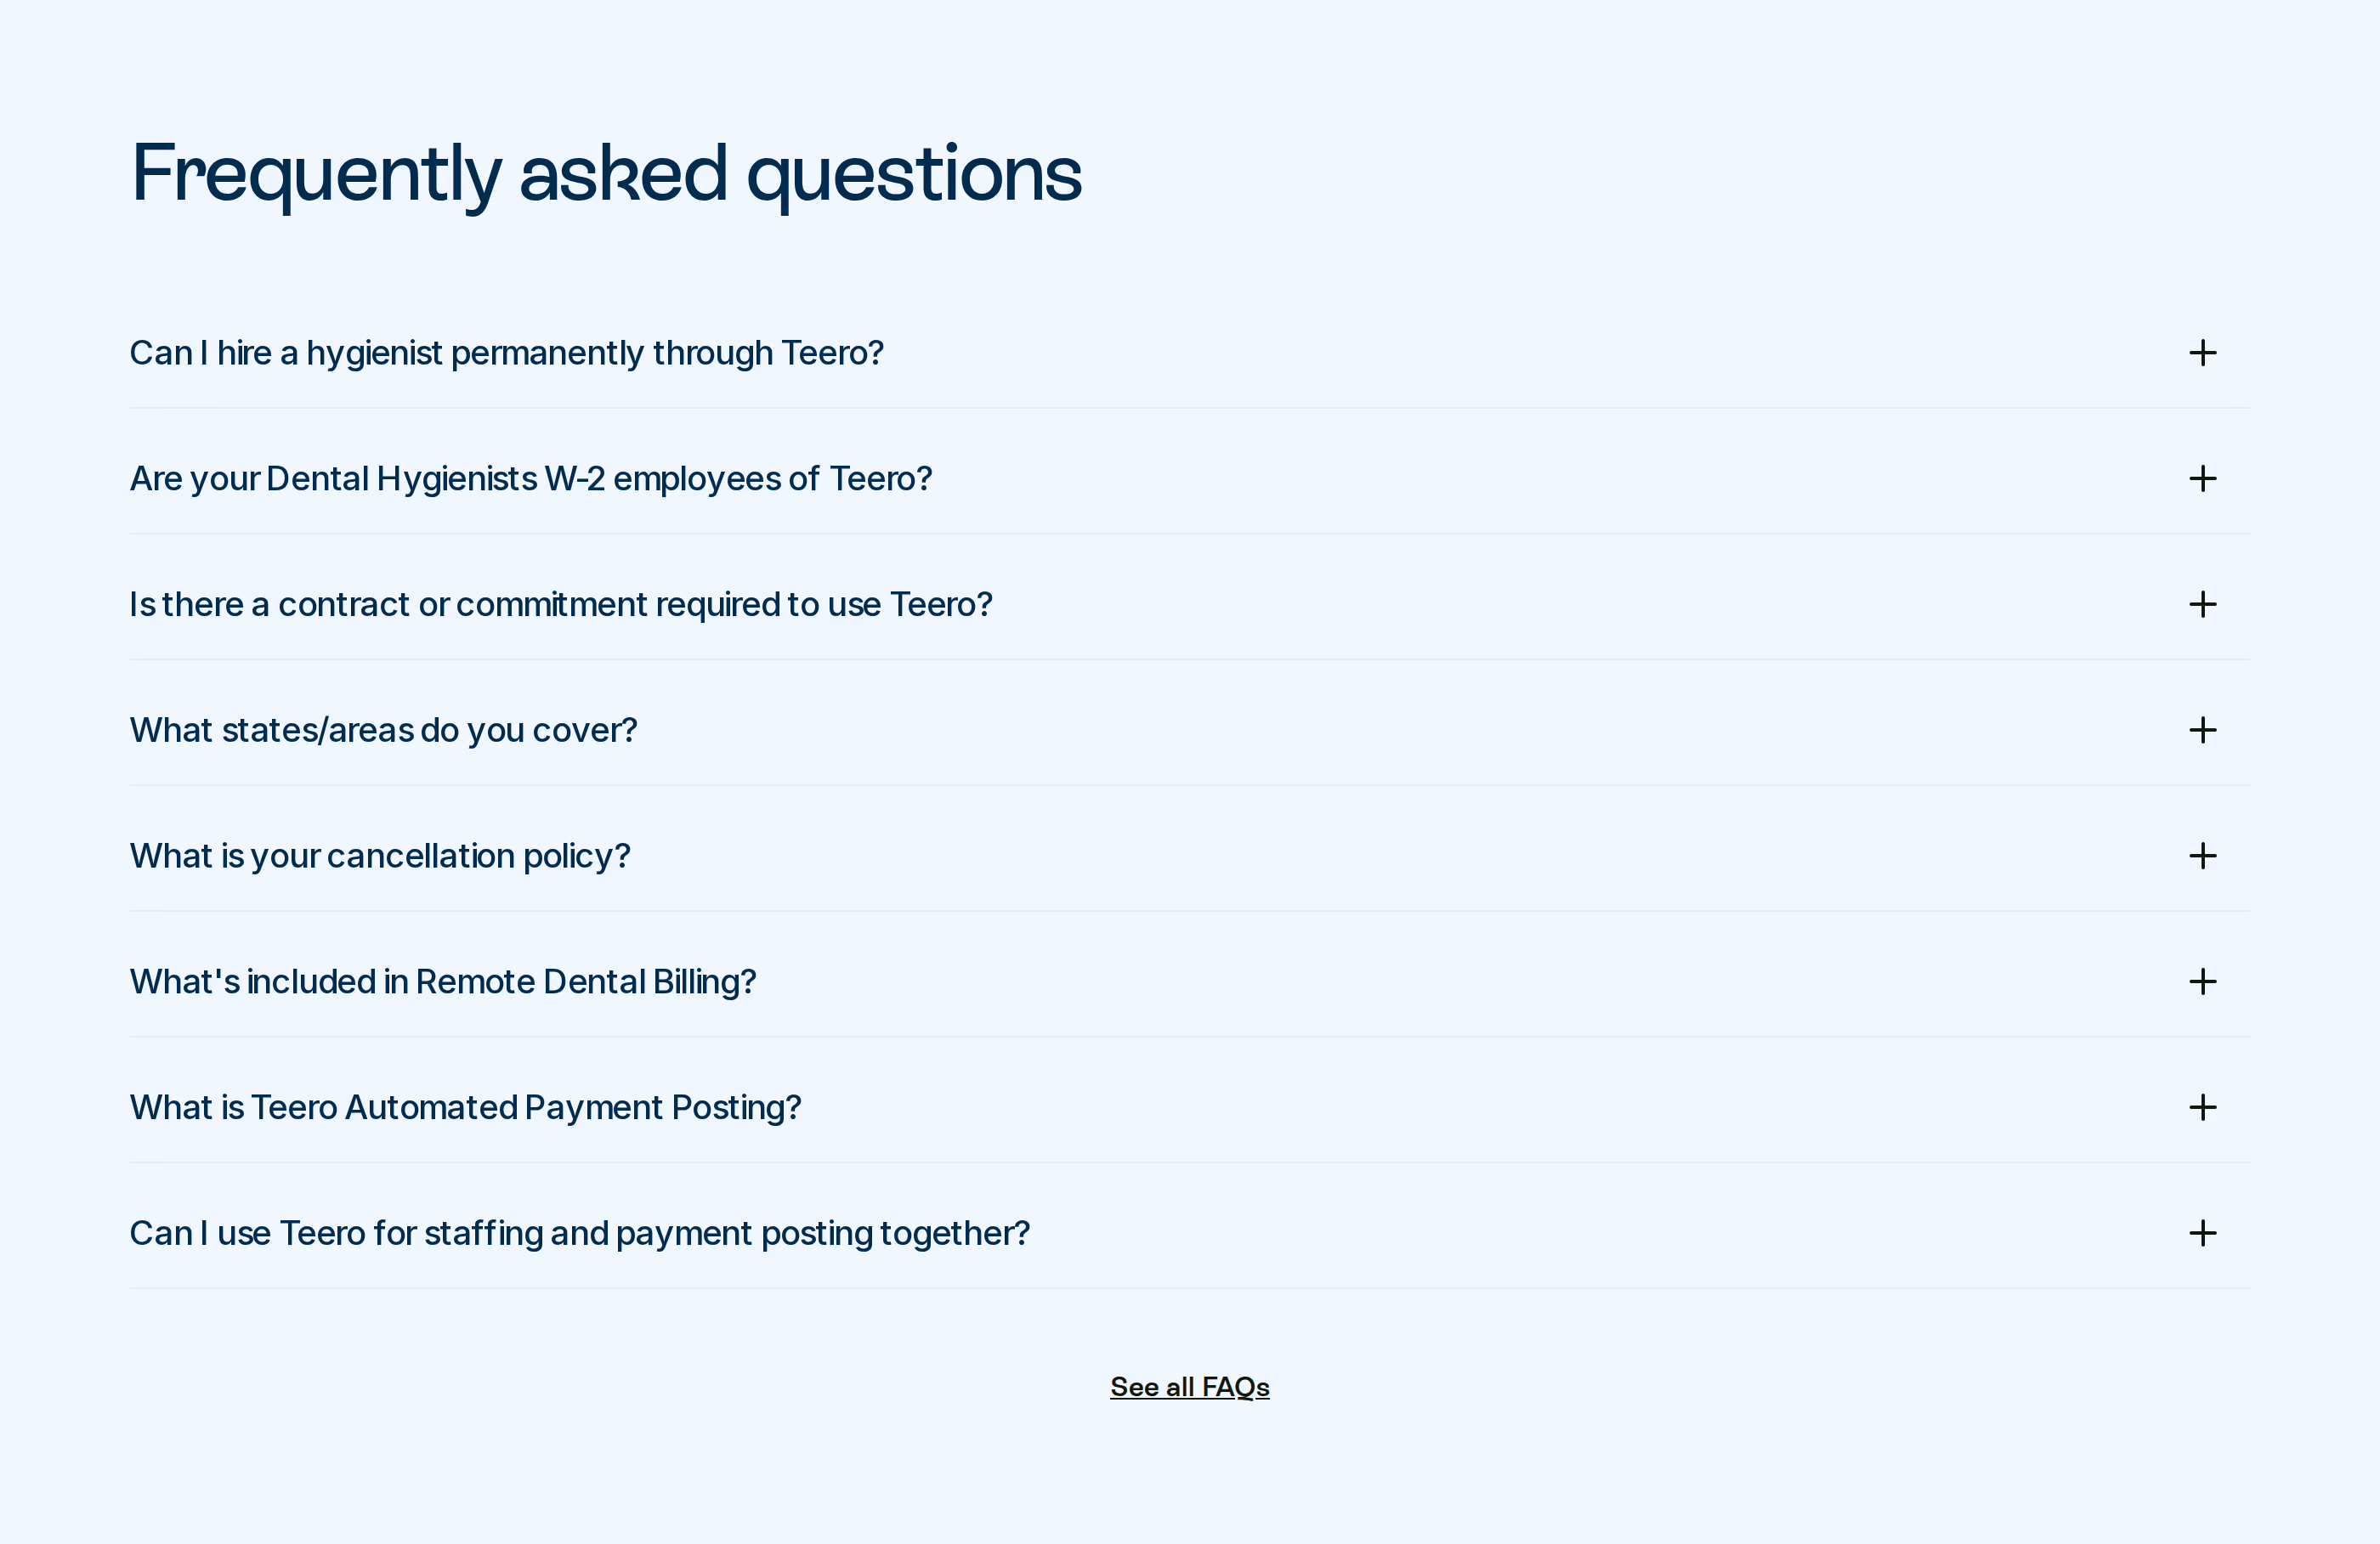Open "What states/areas do you cover?" question
Viewport: 2380px width, 1544px height.
click(x=383, y=730)
